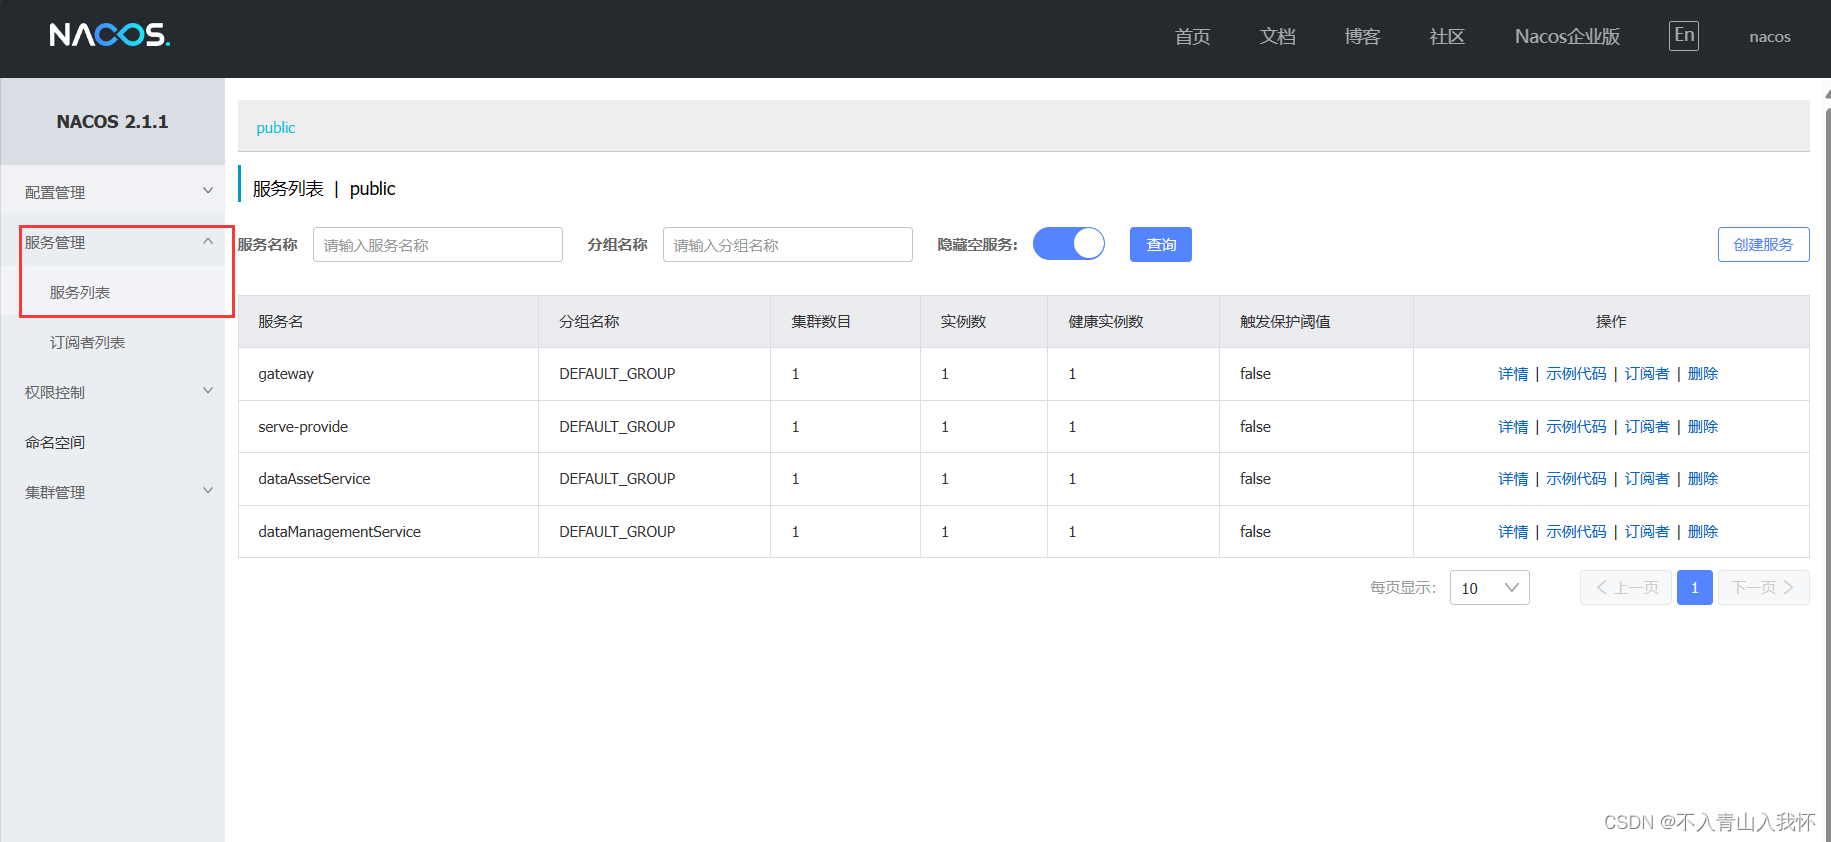Click the 创建服务 button

pyautogui.click(x=1763, y=244)
